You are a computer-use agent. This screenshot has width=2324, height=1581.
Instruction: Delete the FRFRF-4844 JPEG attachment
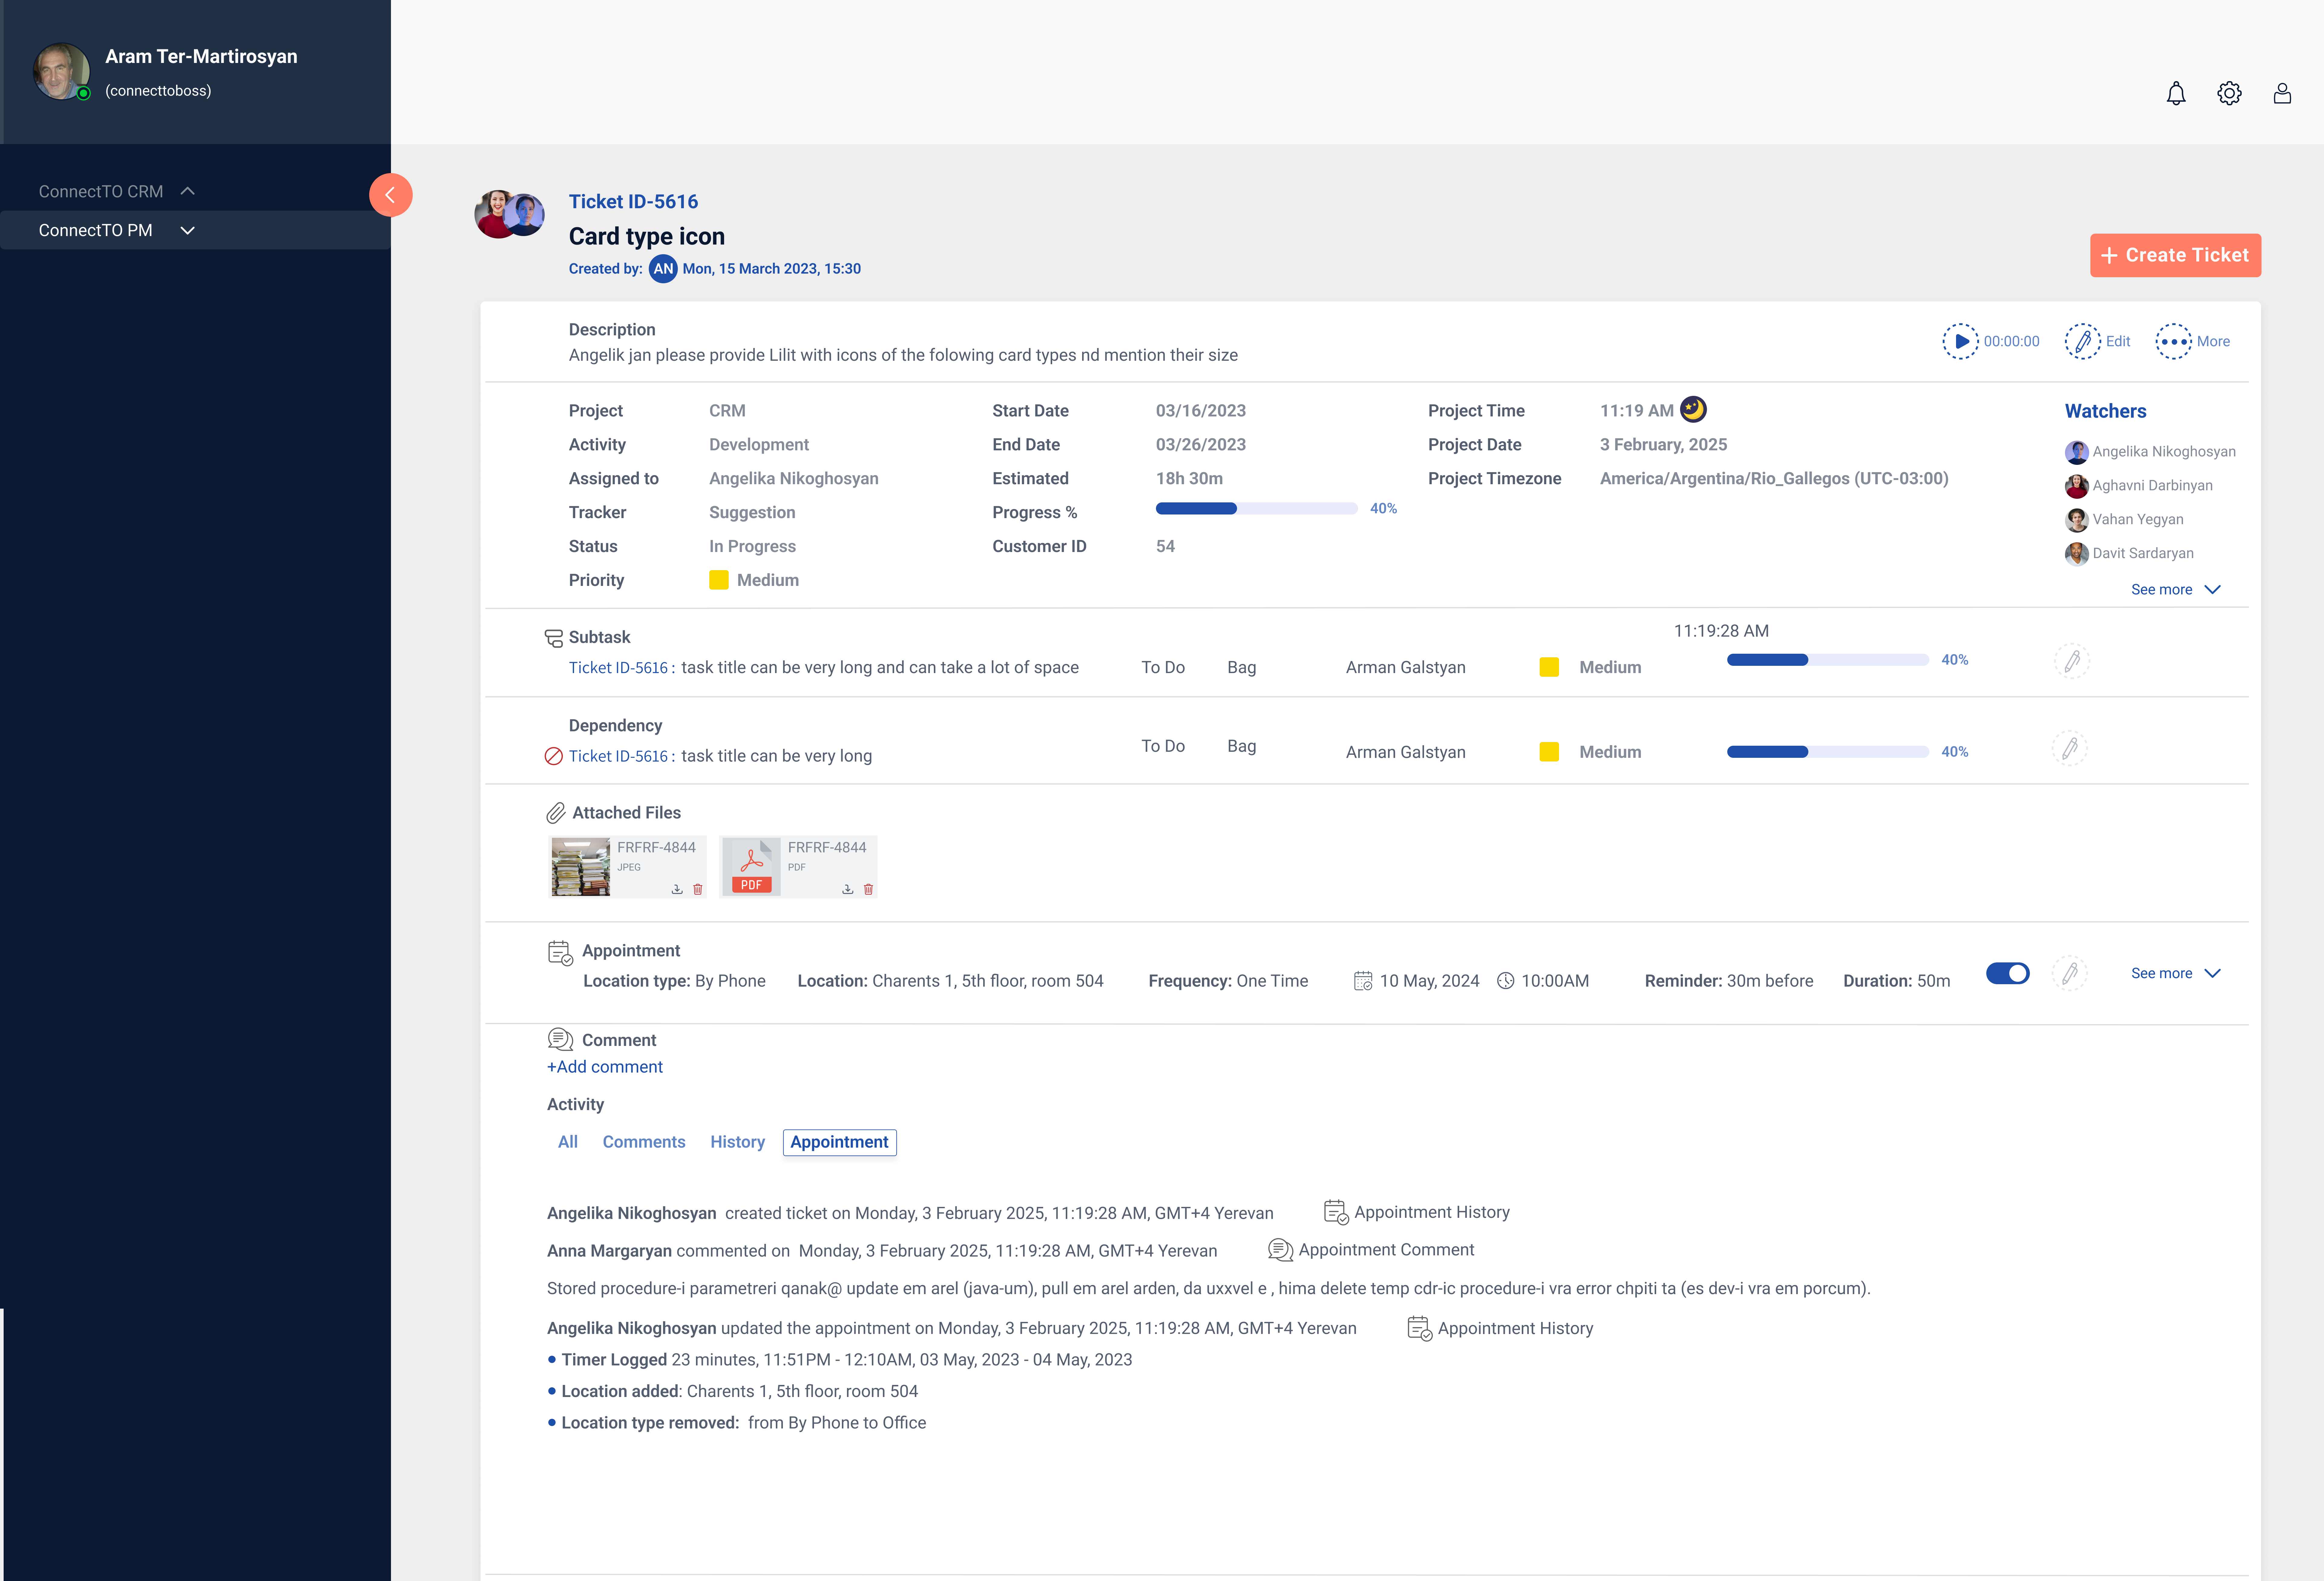click(x=698, y=889)
